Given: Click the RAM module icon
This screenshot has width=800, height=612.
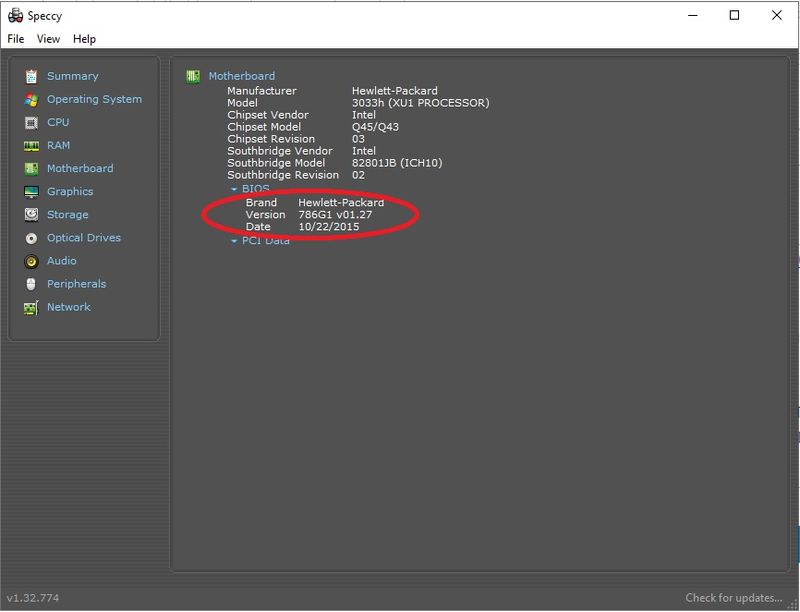Looking at the screenshot, I should coord(31,146).
